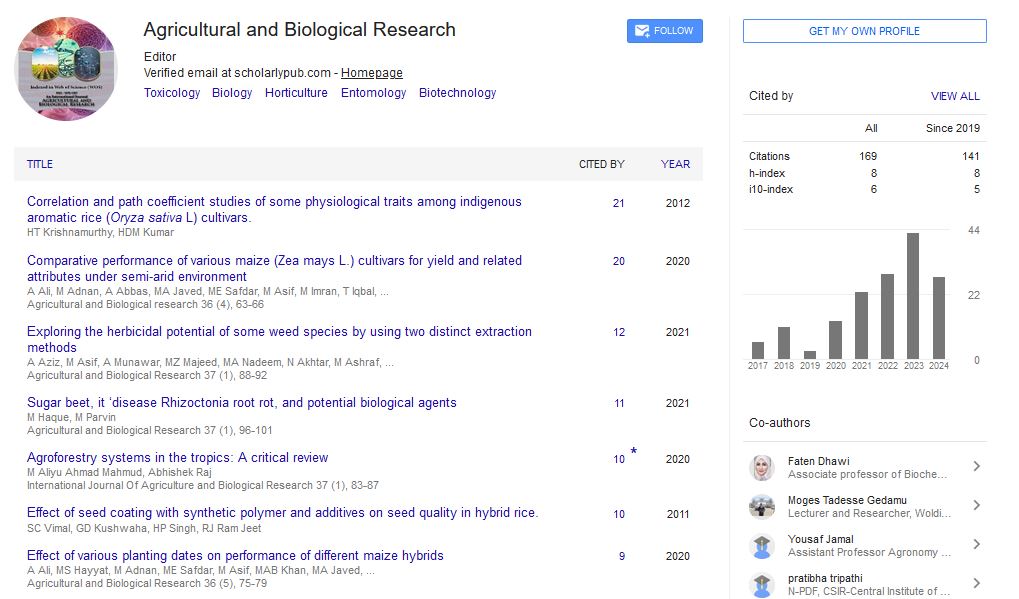View all citations via View All link
The width and height of the screenshot is (1019, 599).
click(955, 96)
